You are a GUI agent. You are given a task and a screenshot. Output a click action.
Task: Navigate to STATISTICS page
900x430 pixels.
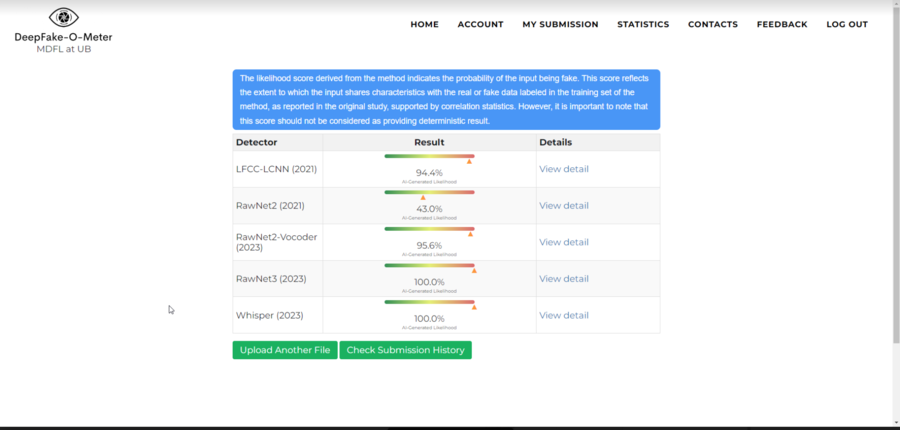[x=643, y=24]
